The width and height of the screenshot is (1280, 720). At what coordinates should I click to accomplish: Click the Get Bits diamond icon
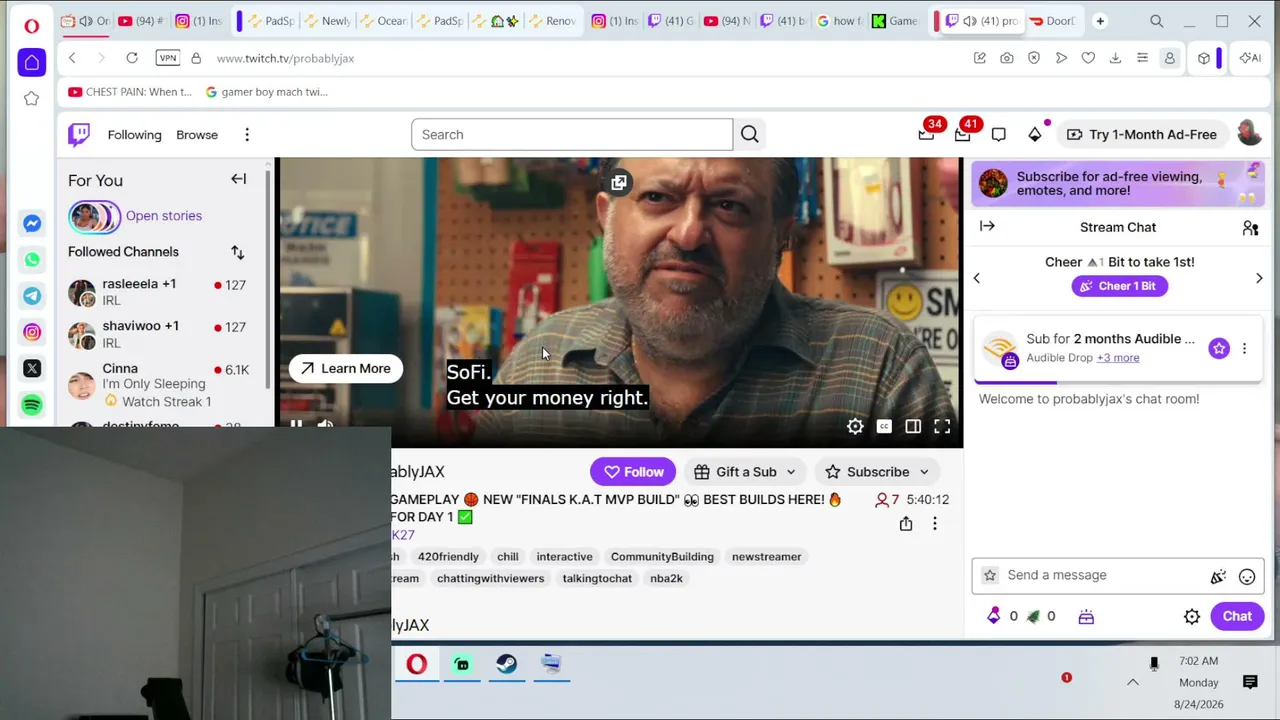[1035, 134]
